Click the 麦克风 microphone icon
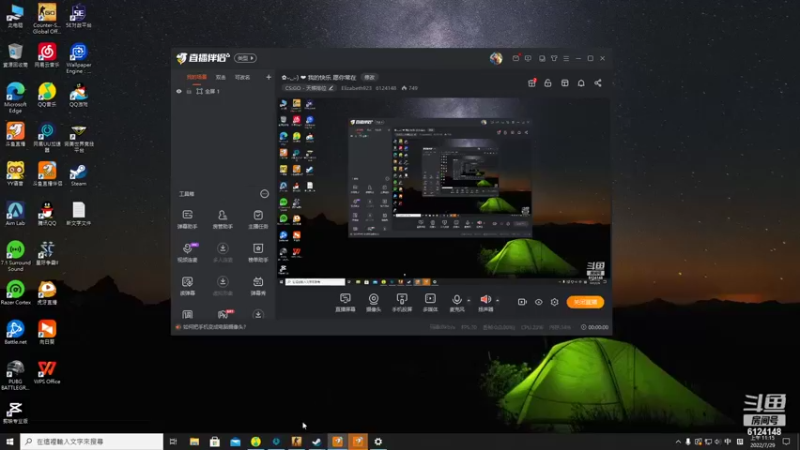This screenshot has width=800, height=450. [x=457, y=302]
